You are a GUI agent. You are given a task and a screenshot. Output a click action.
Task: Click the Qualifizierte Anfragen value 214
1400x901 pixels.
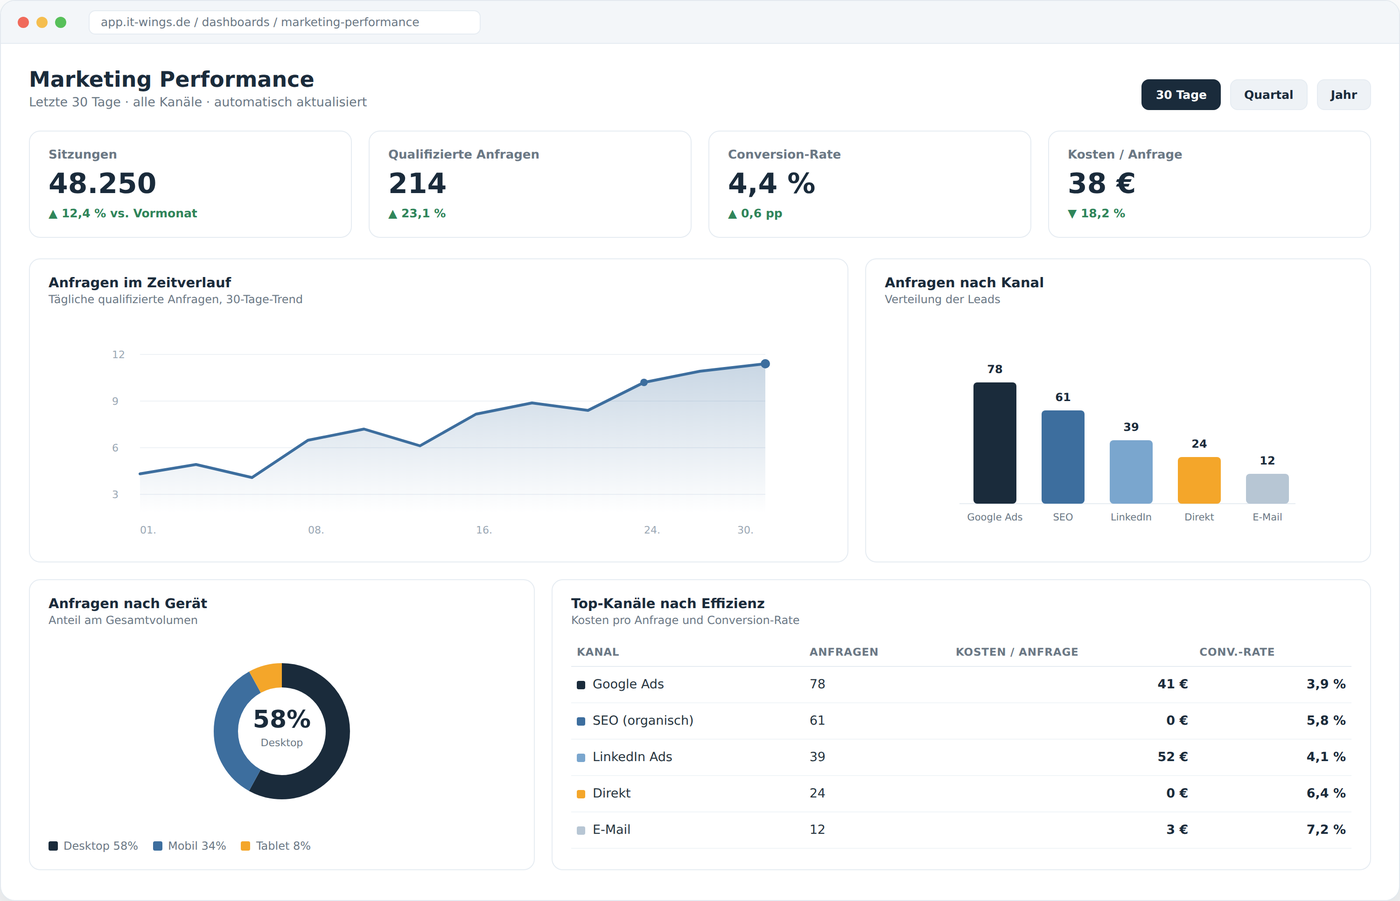(x=417, y=183)
